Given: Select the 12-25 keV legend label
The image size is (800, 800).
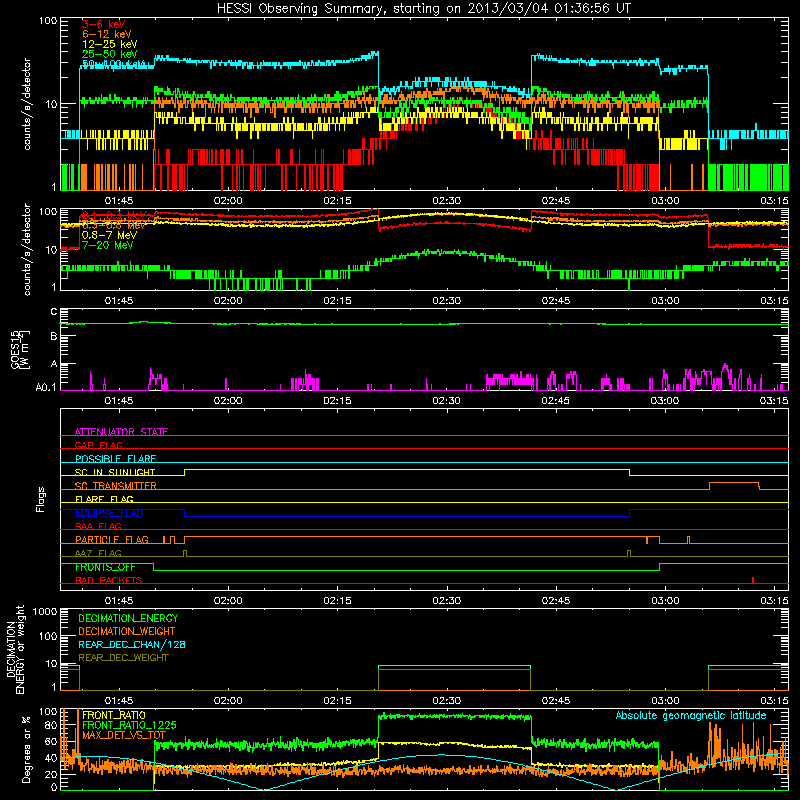Looking at the screenshot, I should [x=110, y=44].
